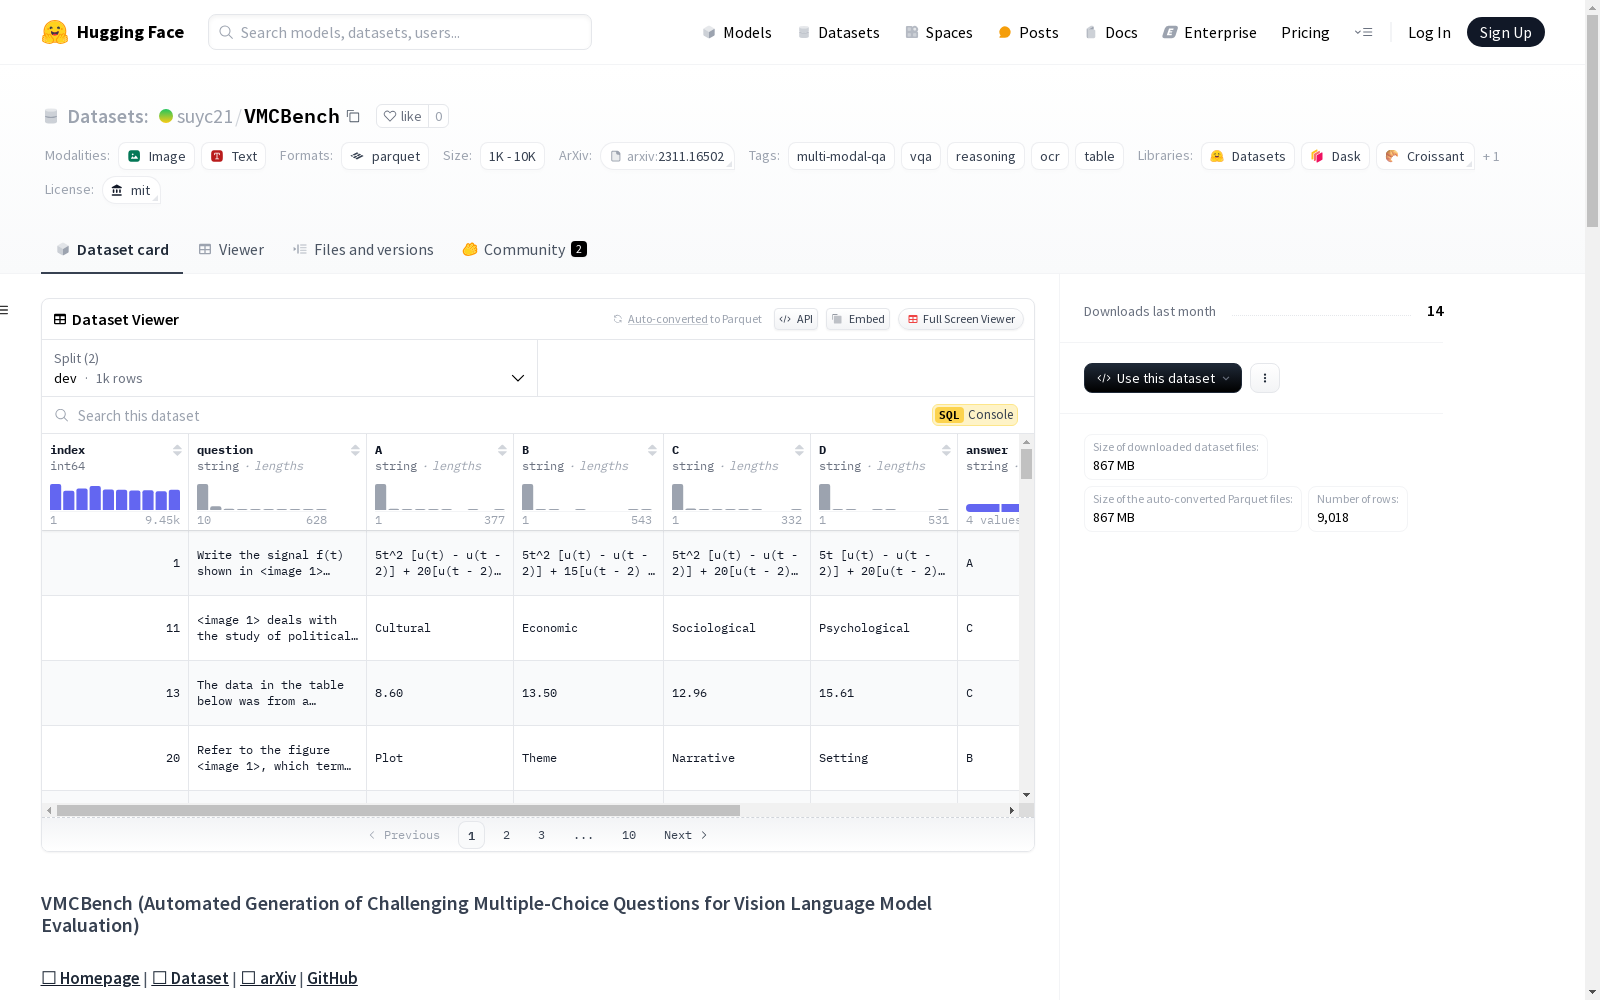The image size is (1600, 1000).
Task: Click the Auto-converted link
Action: pos(667,319)
